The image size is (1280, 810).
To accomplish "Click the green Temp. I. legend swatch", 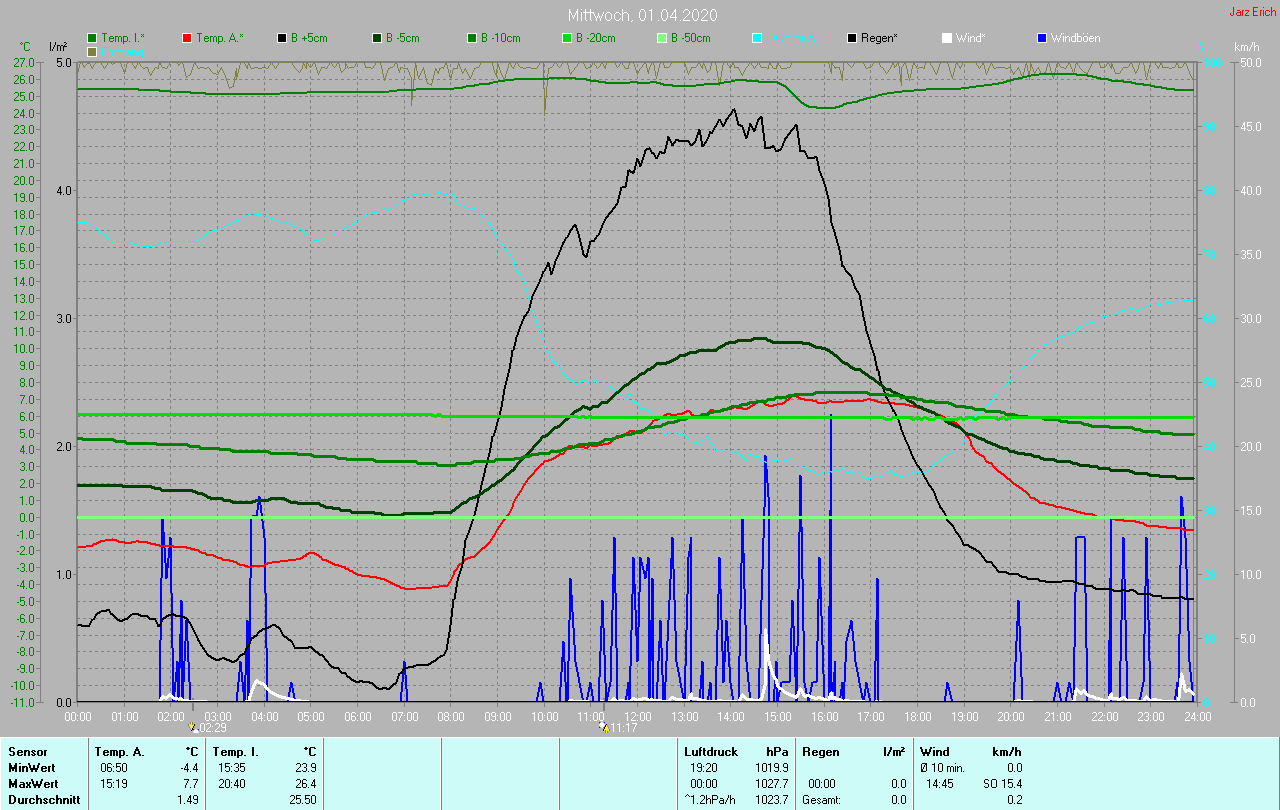I will click(x=93, y=38).
